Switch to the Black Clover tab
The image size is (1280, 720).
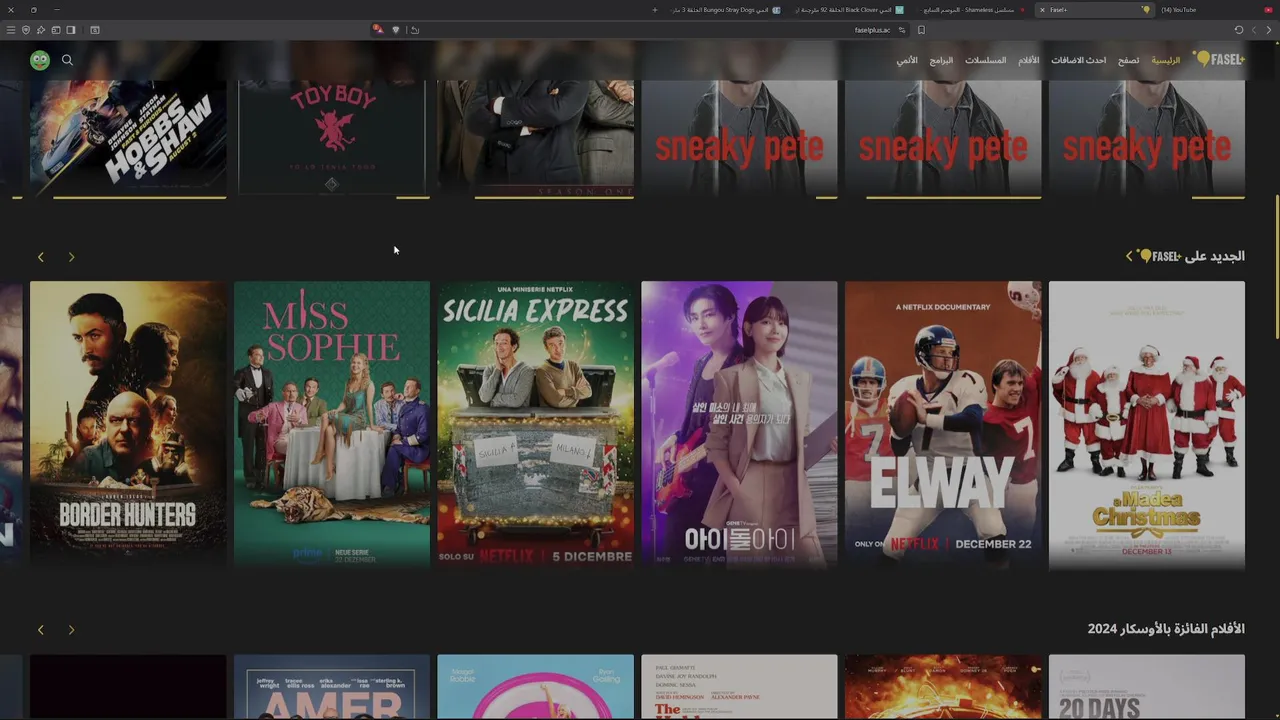[x=848, y=10]
